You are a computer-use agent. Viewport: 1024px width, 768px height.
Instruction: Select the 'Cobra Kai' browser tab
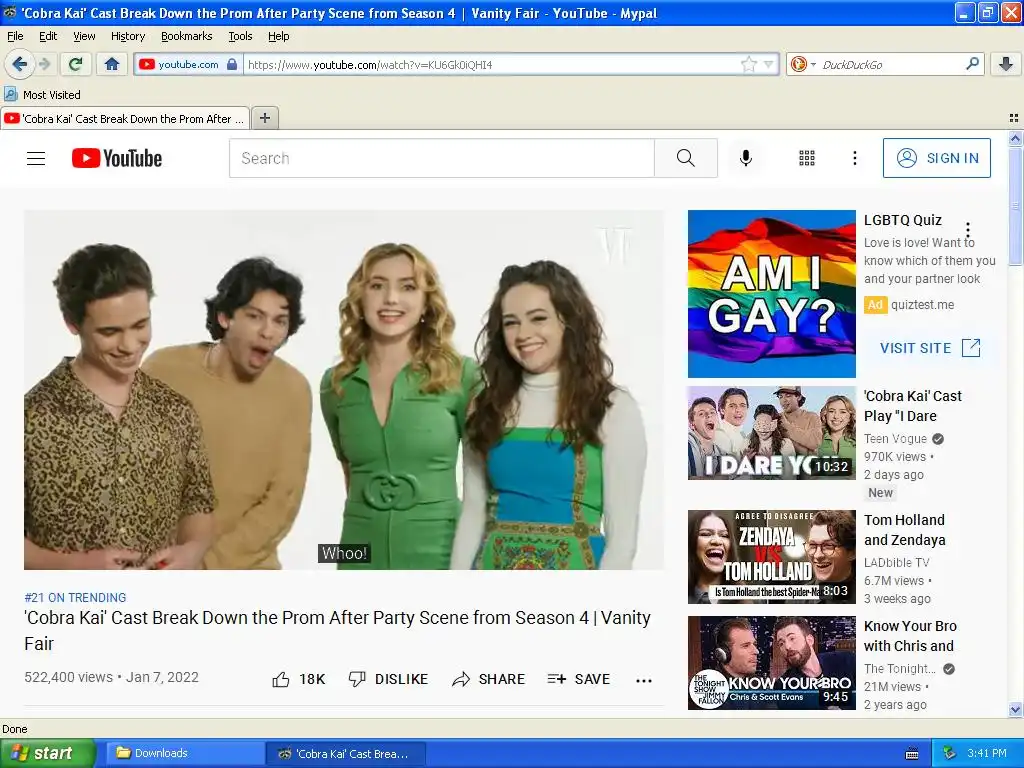point(125,118)
